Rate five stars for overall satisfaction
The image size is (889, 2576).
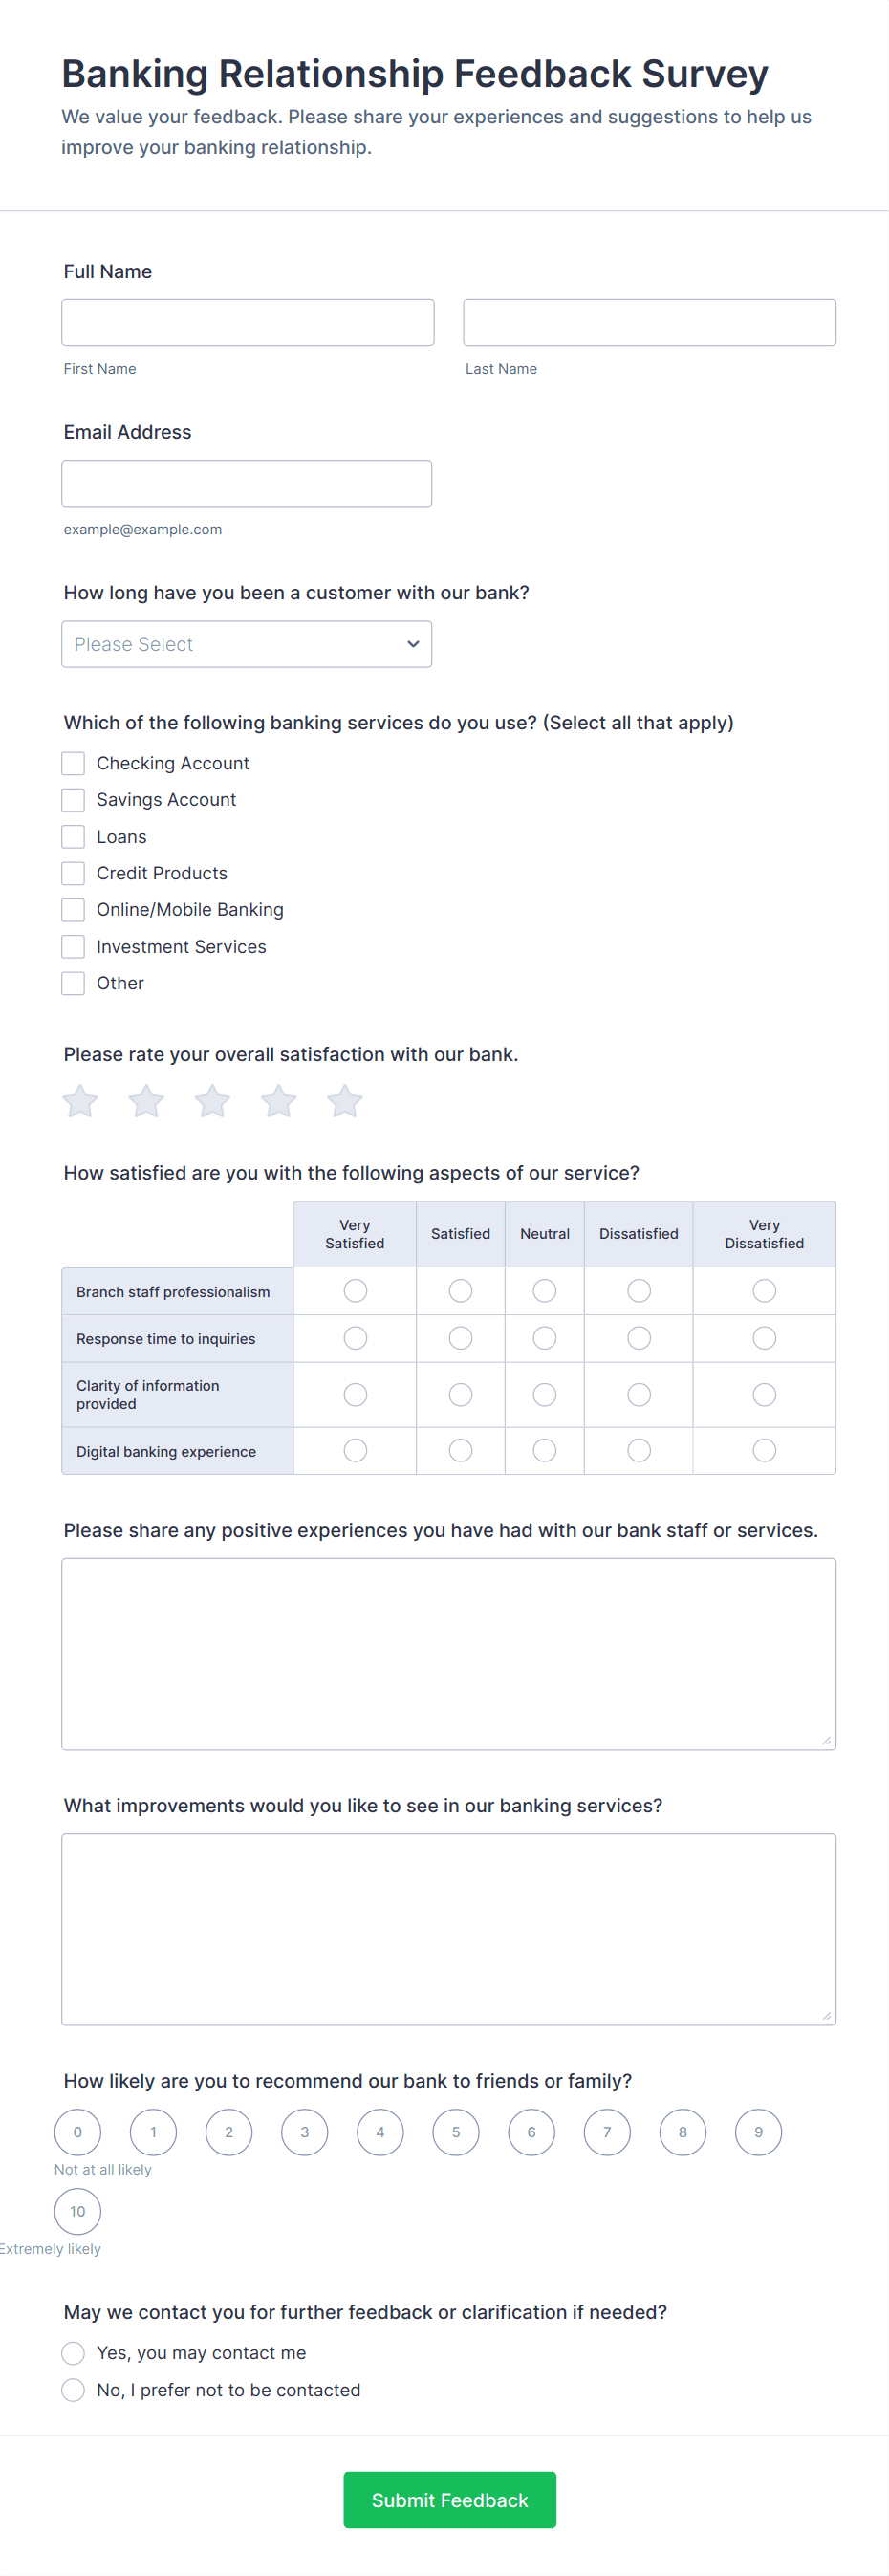[344, 1101]
